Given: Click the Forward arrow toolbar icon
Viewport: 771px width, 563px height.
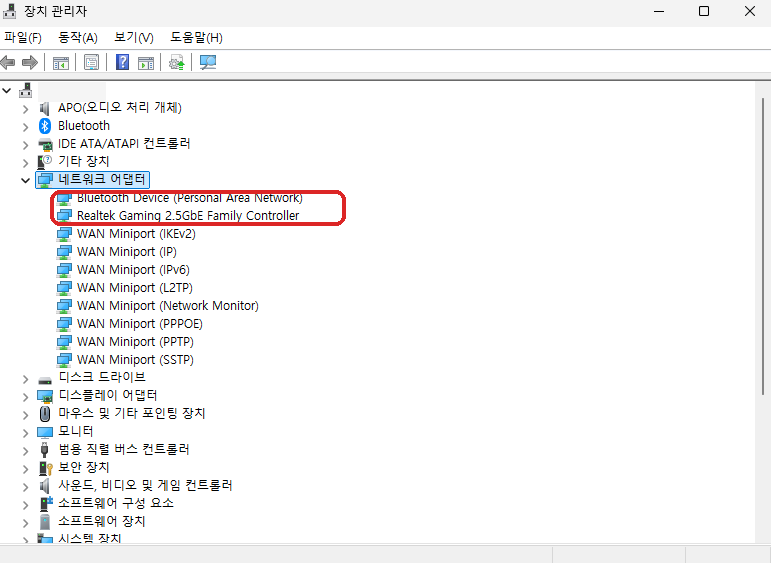Looking at the screenshot, I should (x=30, y=62).
